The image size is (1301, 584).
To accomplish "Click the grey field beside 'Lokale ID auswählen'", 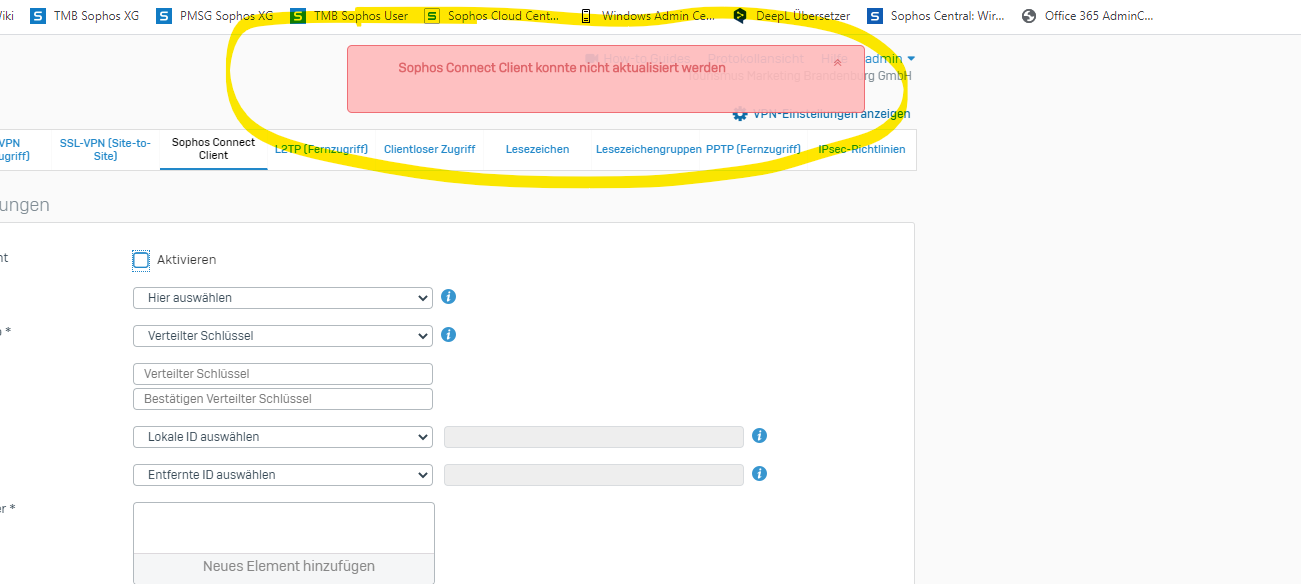I will click(594, 437).
